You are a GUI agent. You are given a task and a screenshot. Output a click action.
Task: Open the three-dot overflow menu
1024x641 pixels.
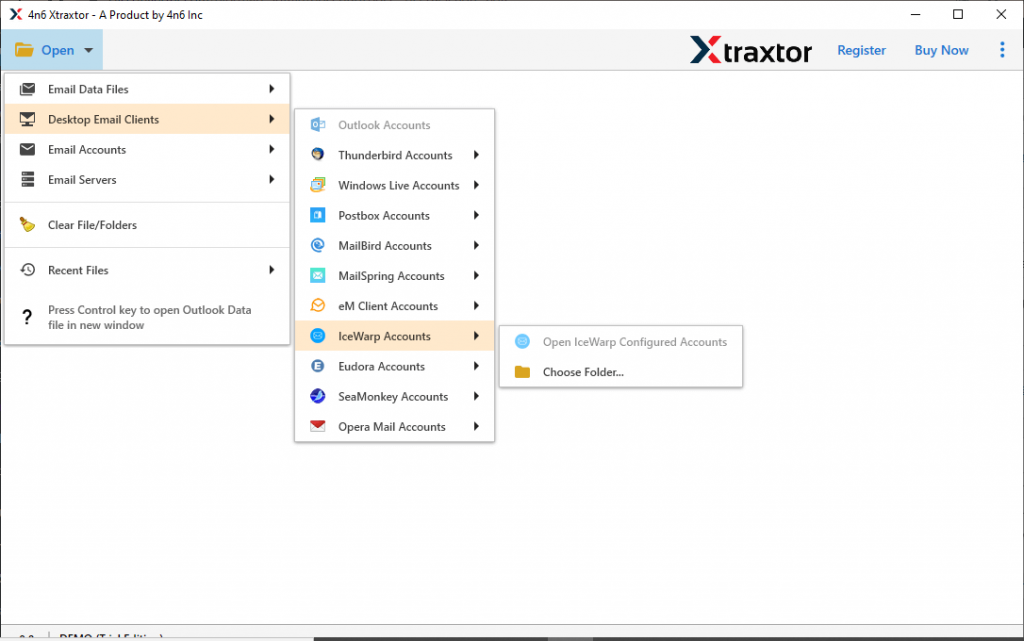(1002, 49)
